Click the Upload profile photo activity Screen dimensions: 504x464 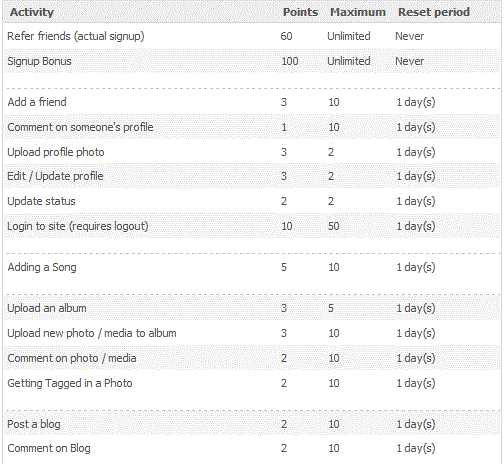click(x=56, y=152)
